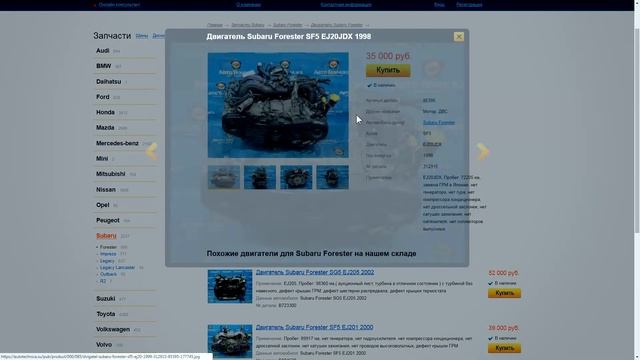Select the fourth engine thumbnail
Screen dimensions: 640x360
point(332,177)
